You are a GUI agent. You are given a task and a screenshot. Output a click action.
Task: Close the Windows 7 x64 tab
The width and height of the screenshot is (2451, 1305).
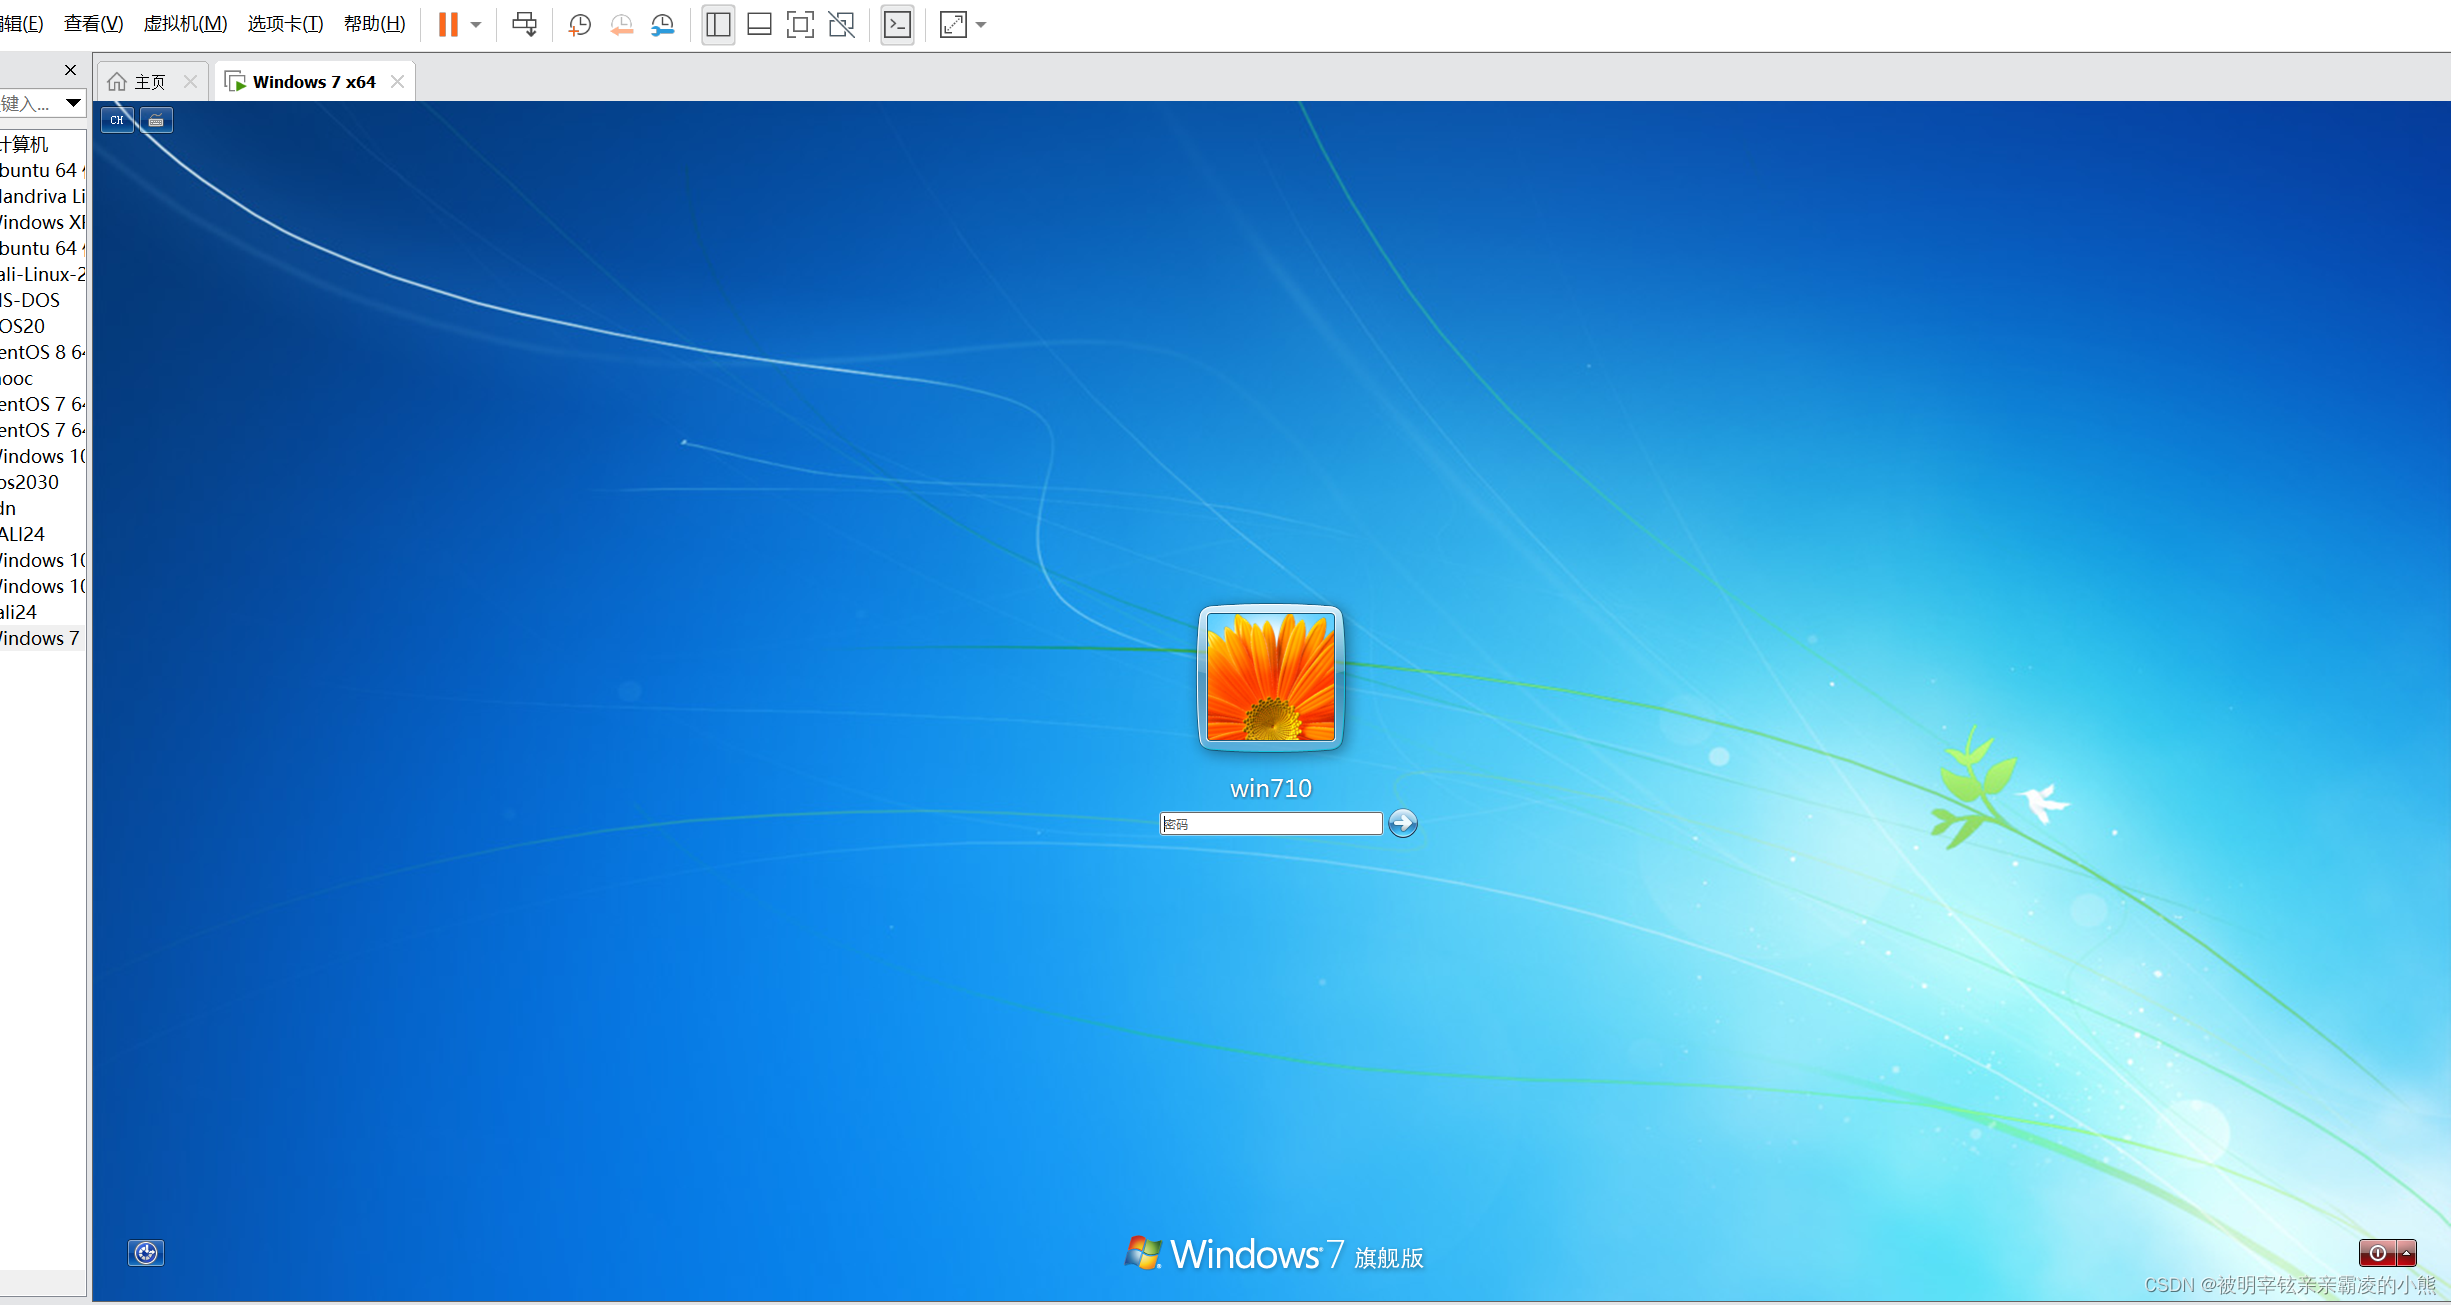(x=398, y=82)
